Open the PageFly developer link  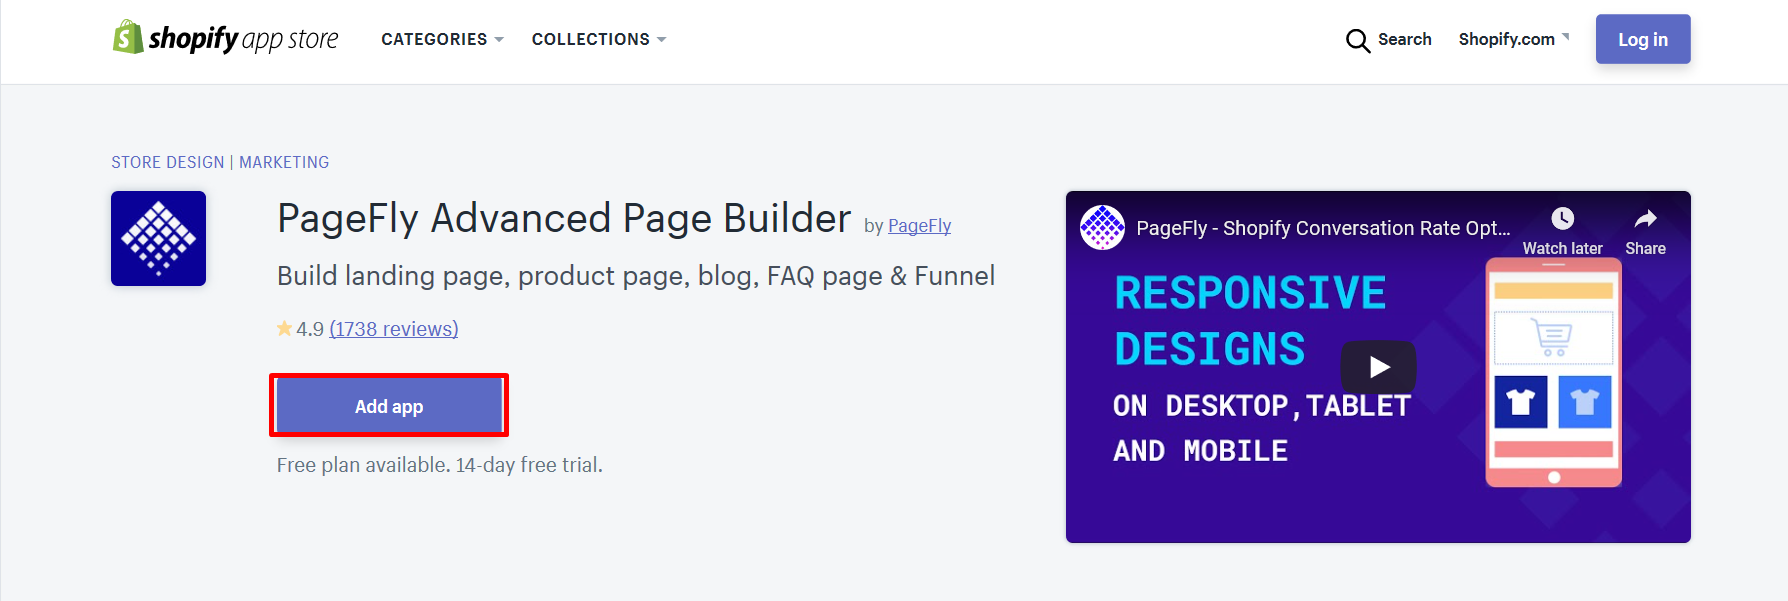[919, 226]
